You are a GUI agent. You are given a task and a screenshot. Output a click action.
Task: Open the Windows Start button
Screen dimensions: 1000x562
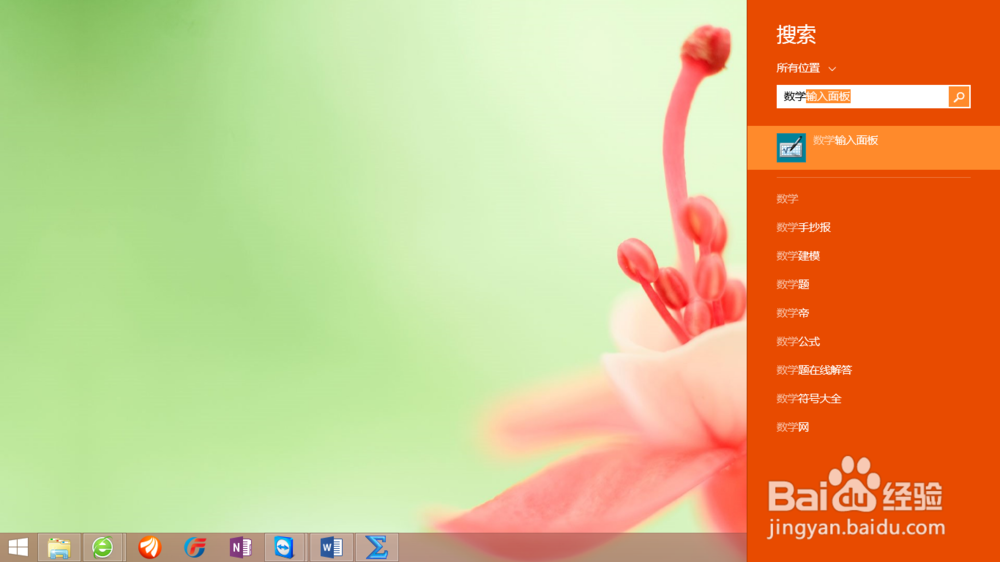pos(18,547)
